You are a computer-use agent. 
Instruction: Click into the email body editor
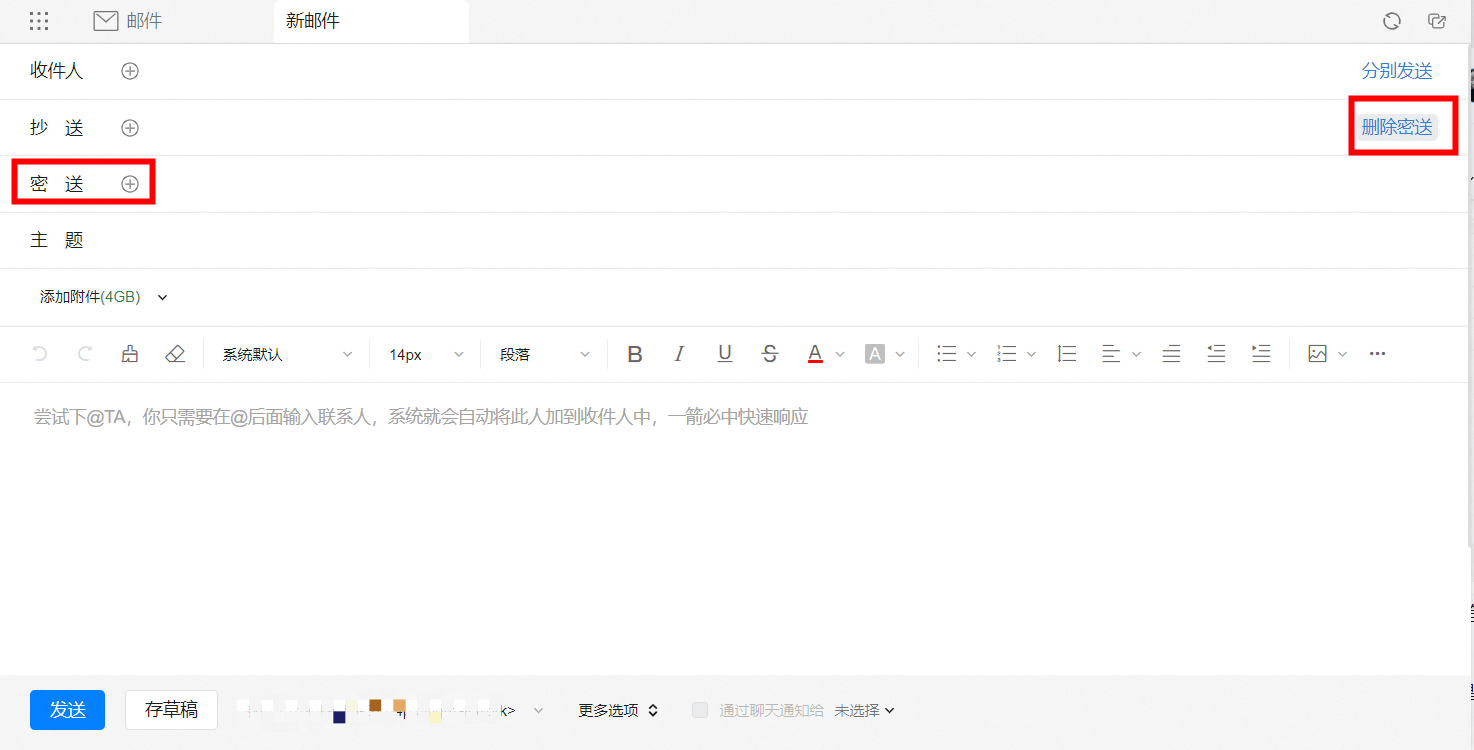tap(735, 528)
